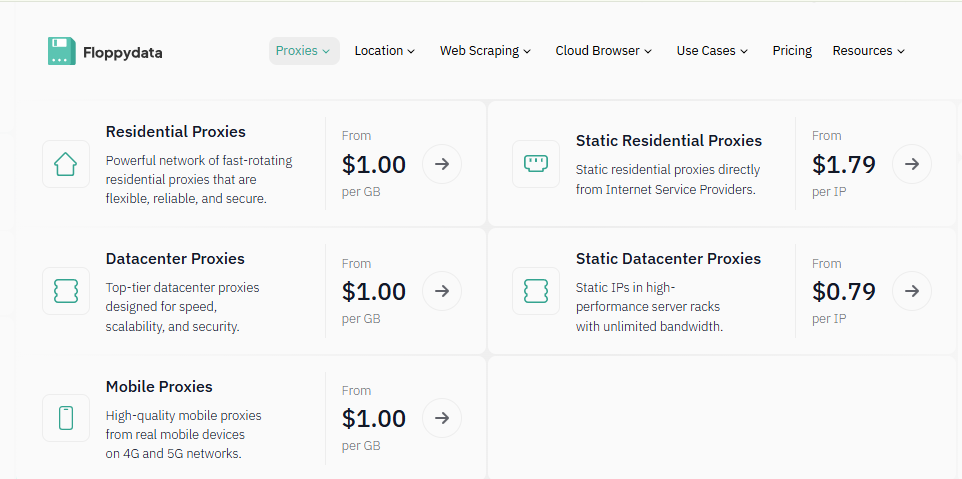
Task: Click arrow button beside $0.79 per IP
Action: [x=912, y=291]
